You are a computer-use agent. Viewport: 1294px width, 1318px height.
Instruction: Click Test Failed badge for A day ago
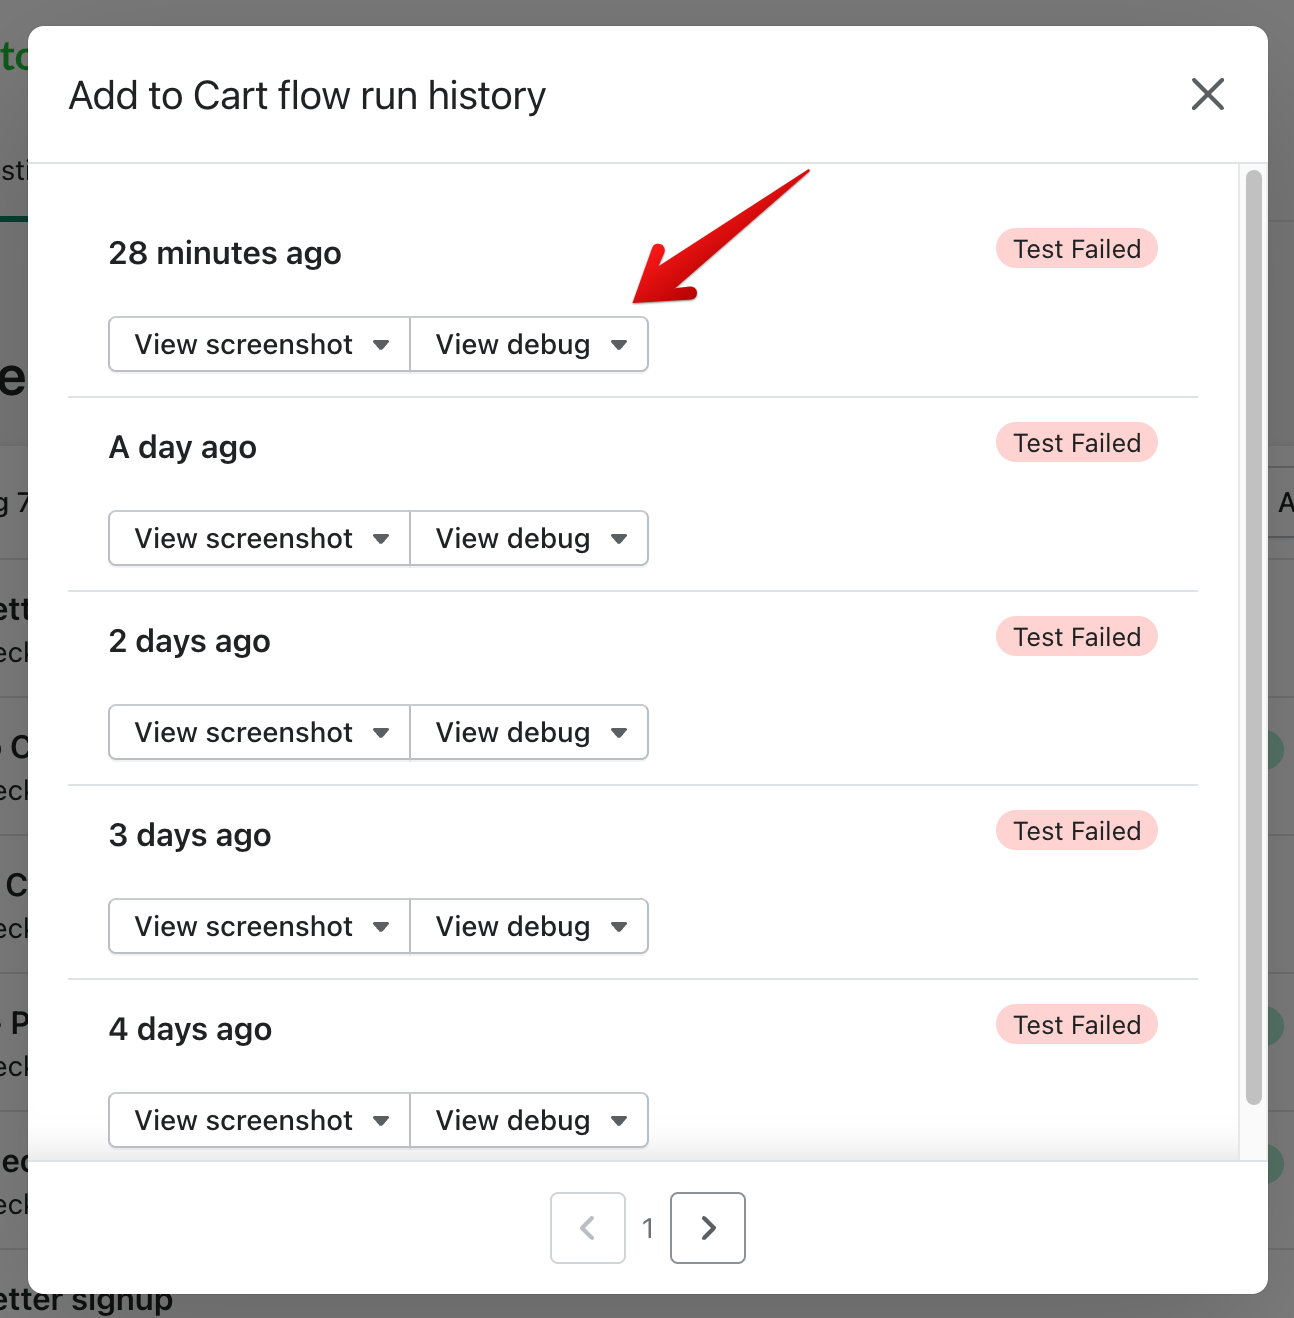coord(1076,443)
